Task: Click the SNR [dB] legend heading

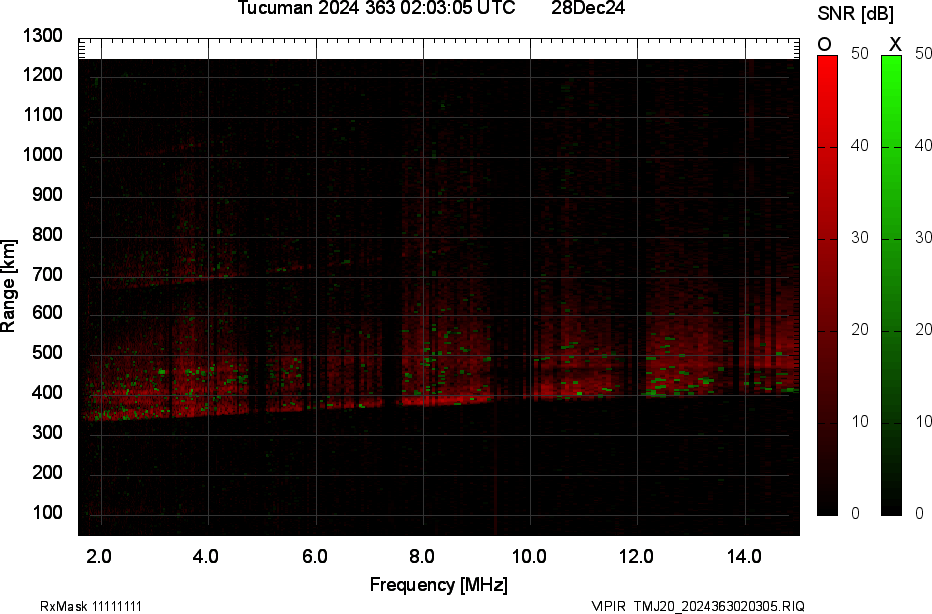Action: tap(856, 14)
